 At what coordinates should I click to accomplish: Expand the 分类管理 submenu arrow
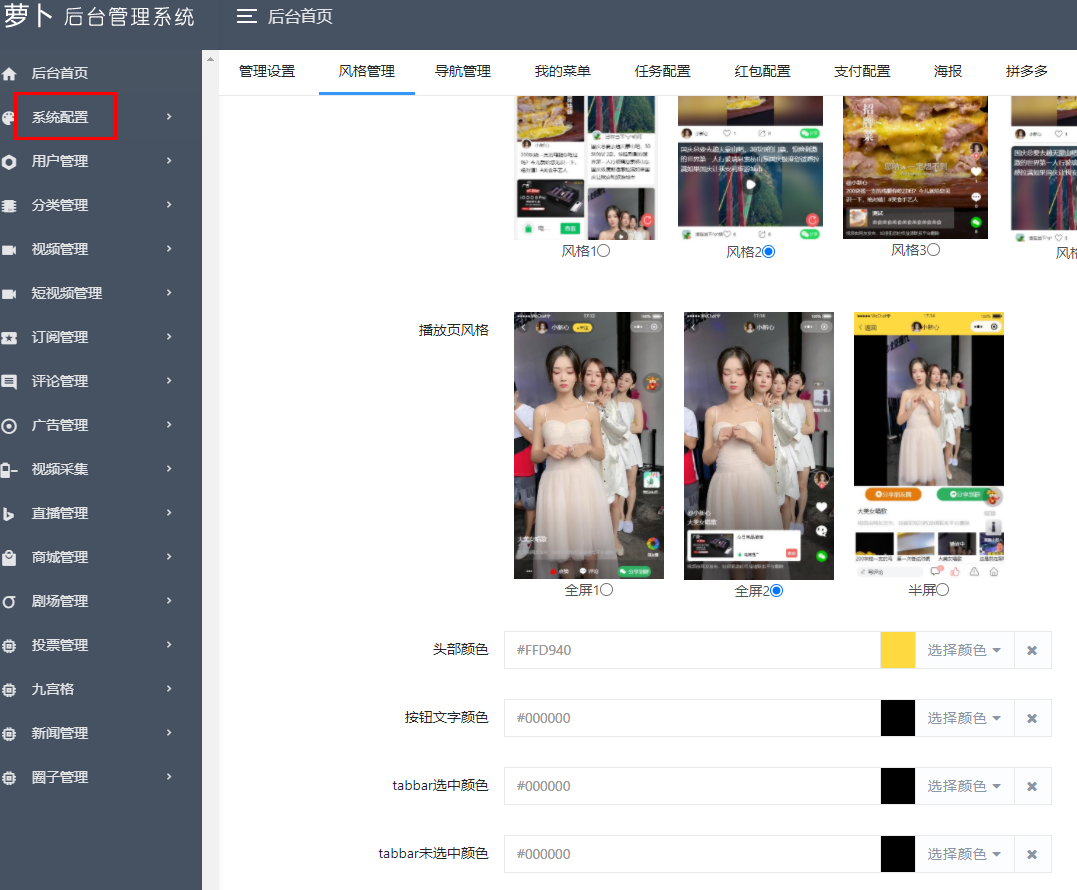(x=169, y=205)
